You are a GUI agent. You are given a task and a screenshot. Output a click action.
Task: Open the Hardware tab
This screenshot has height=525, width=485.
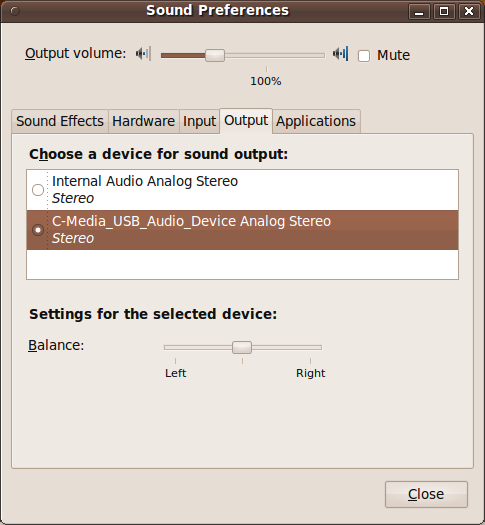point(144,121)
